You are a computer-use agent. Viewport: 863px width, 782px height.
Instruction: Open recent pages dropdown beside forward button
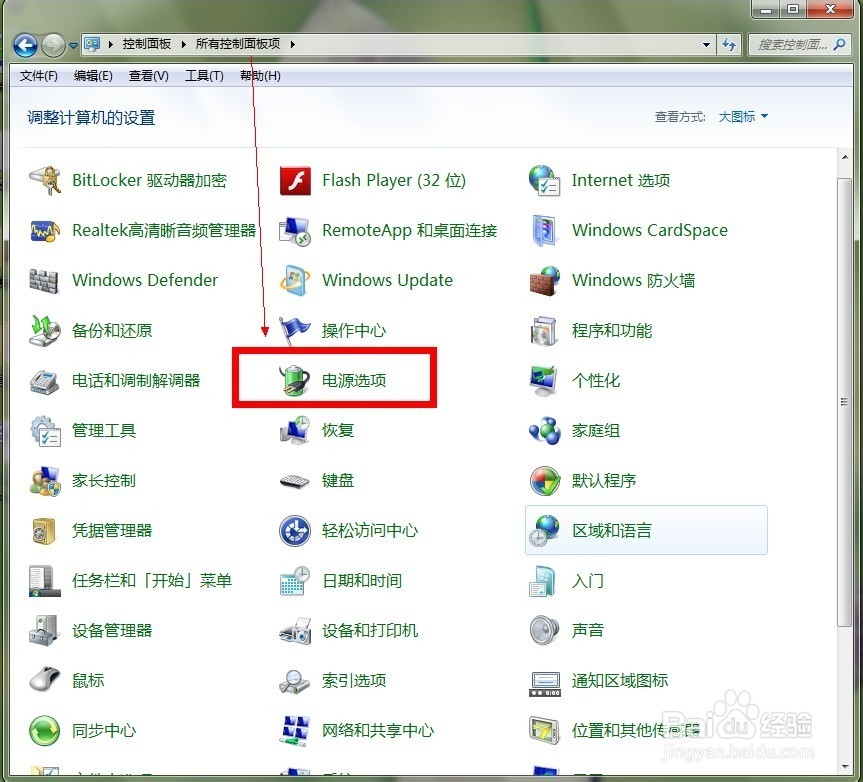pyautogui.click(x=73, y=46)
